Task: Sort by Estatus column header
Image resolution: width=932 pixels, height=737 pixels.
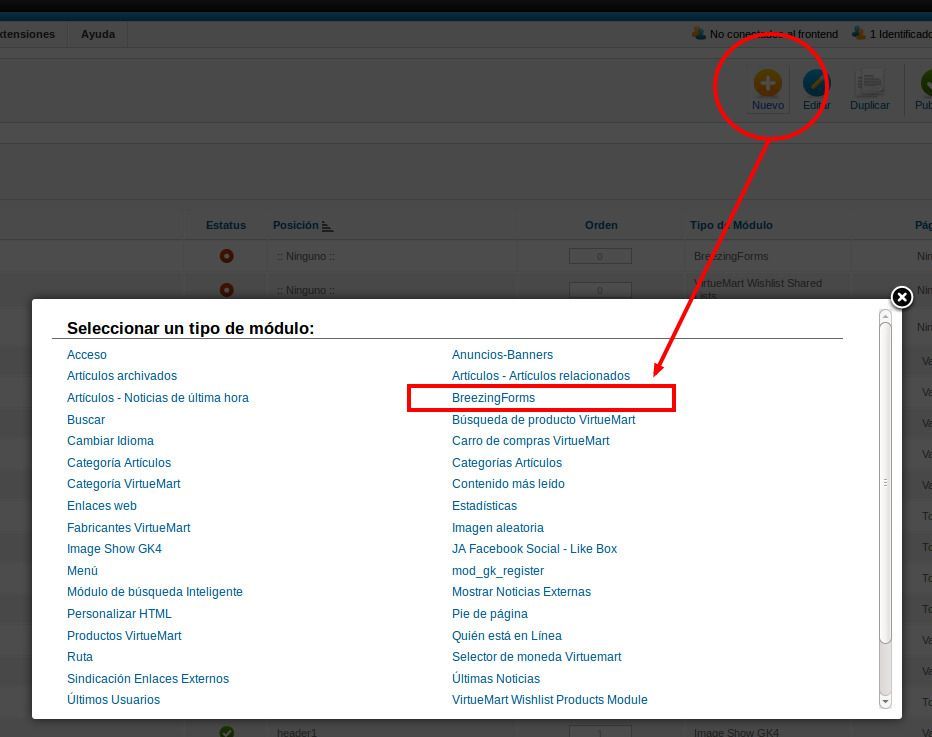Action: pos(226,225)
